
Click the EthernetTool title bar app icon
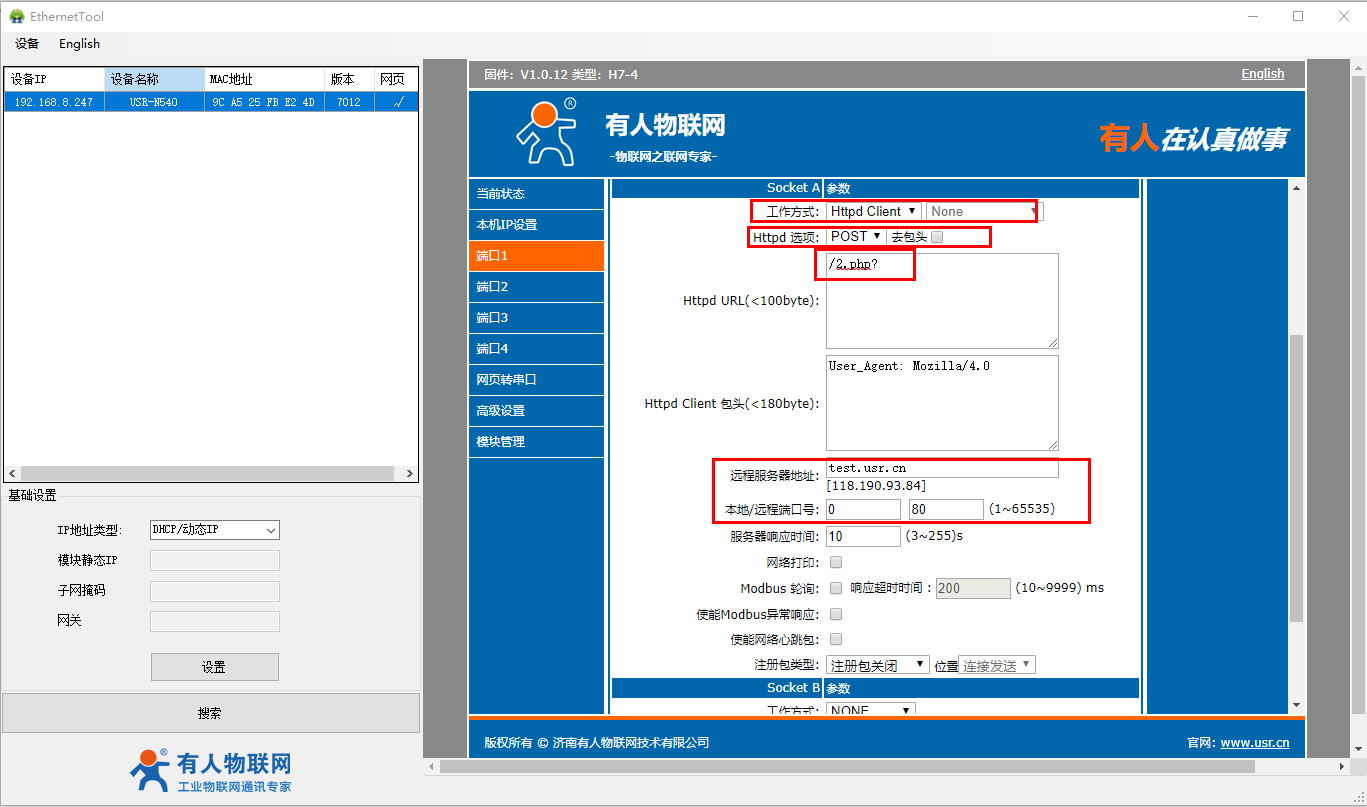click(x=17, y=16)
